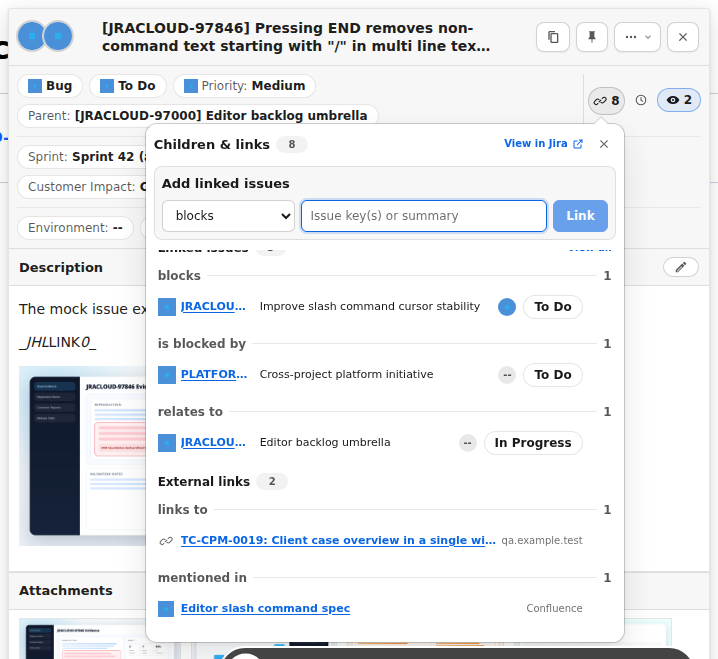This screenshot has width=718, height=659.
Task: Click the Link button
Action: pos(580,216)
